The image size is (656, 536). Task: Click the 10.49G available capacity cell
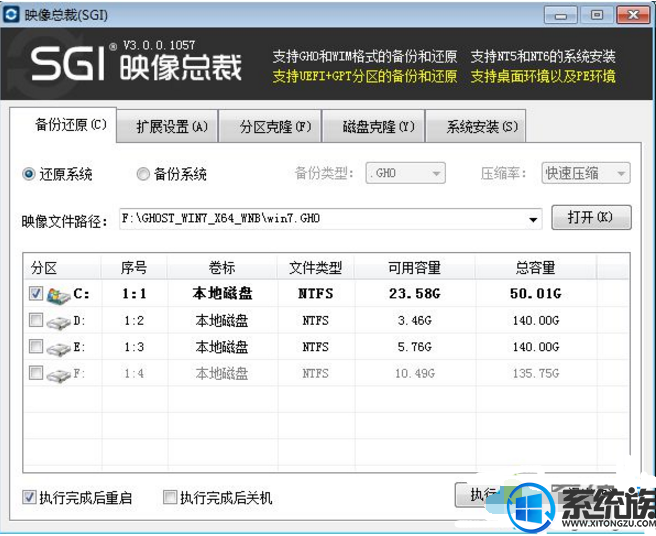click(x=415, y=373)
